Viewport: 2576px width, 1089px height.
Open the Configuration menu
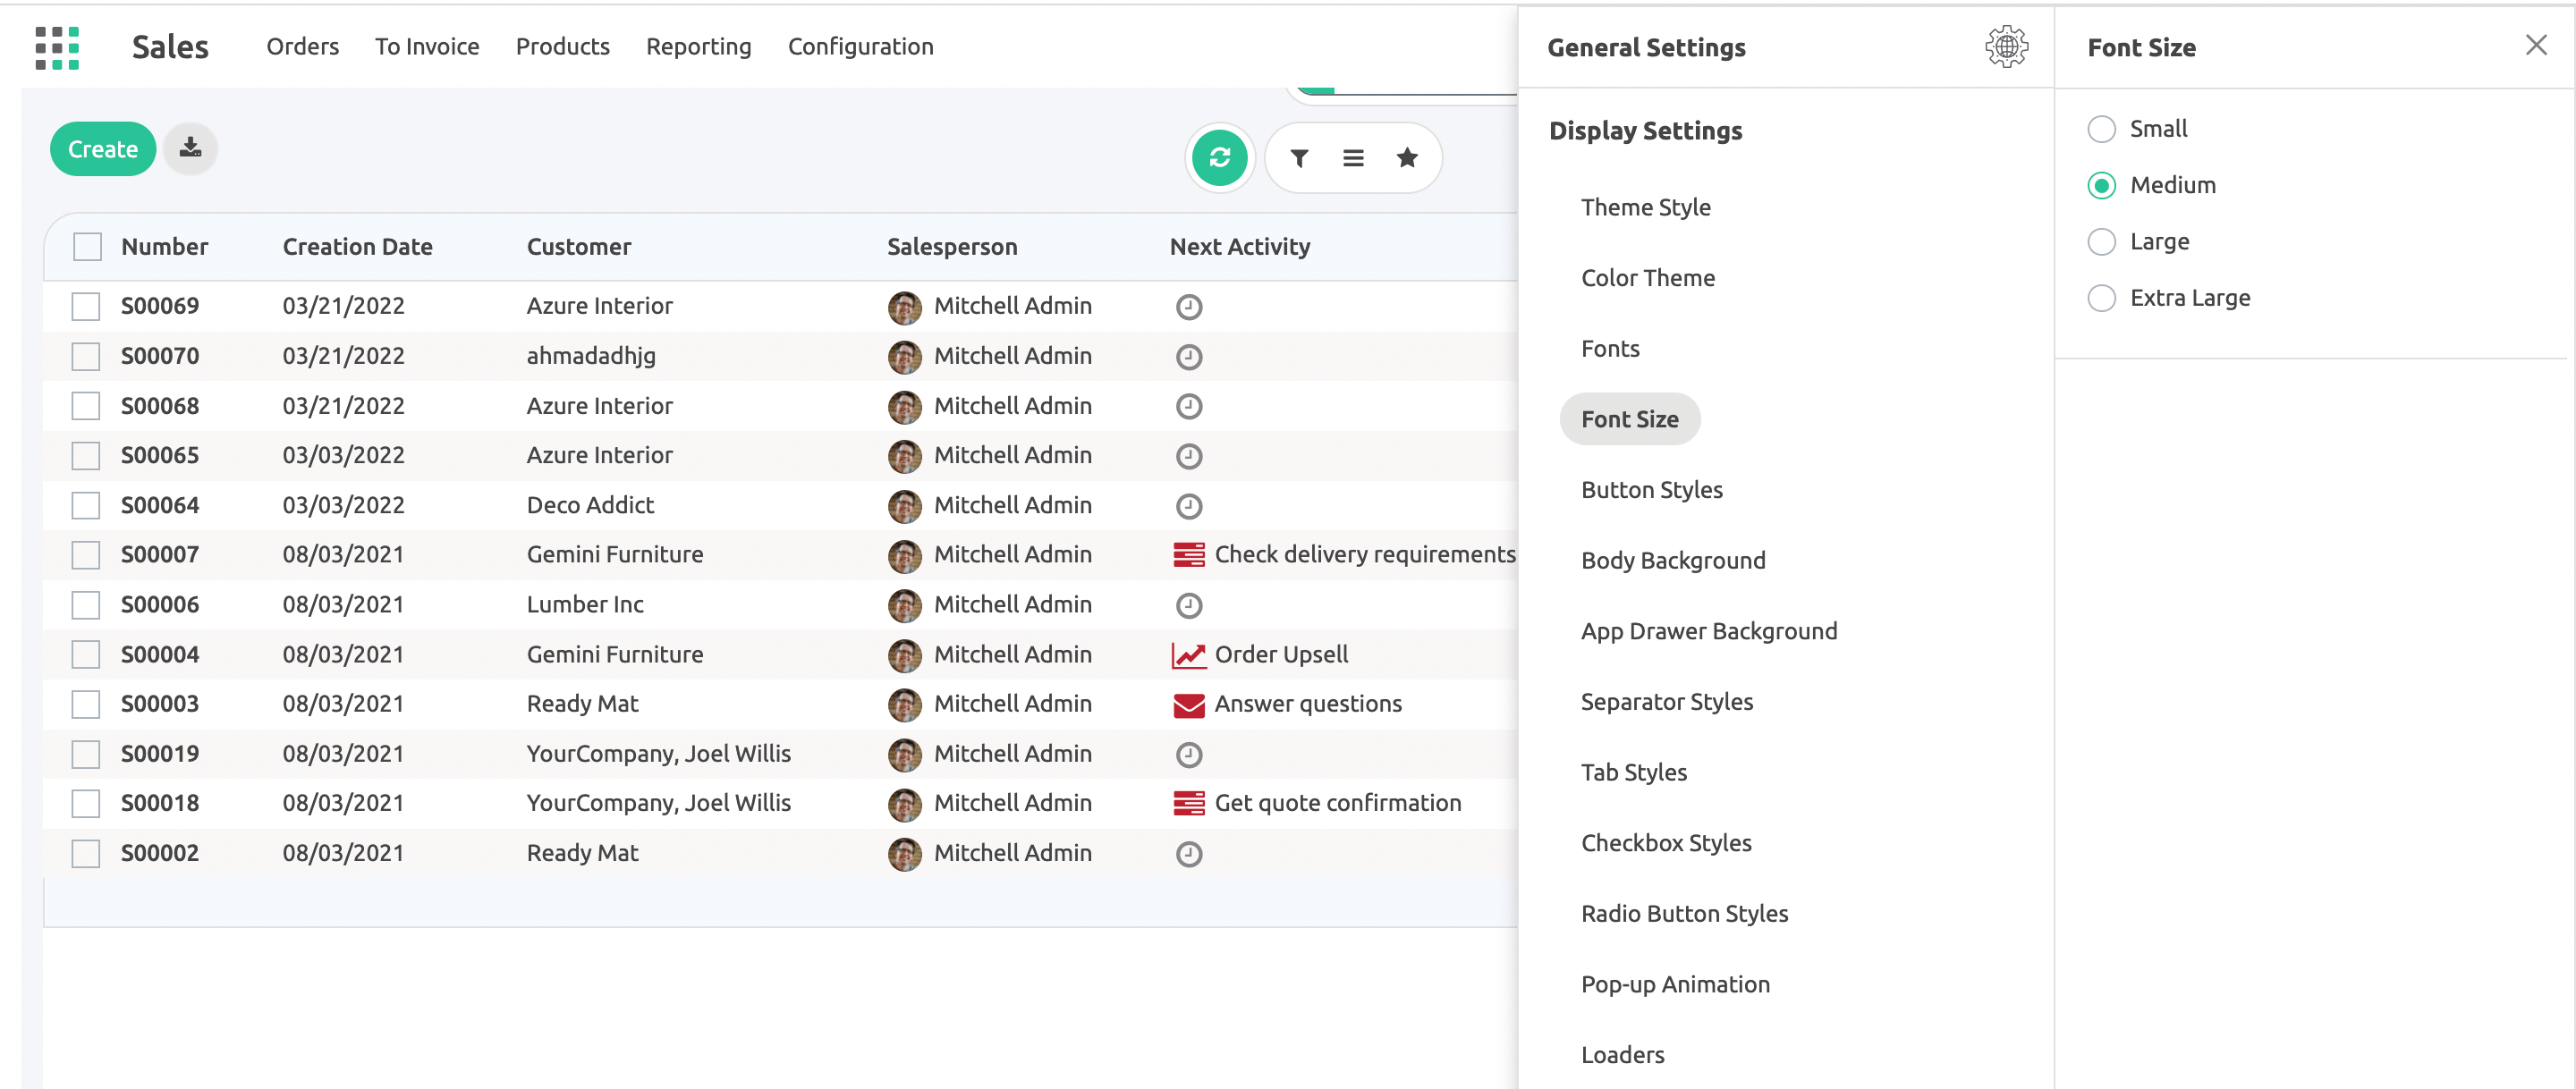pyautogui.click(x=860, y=47)
